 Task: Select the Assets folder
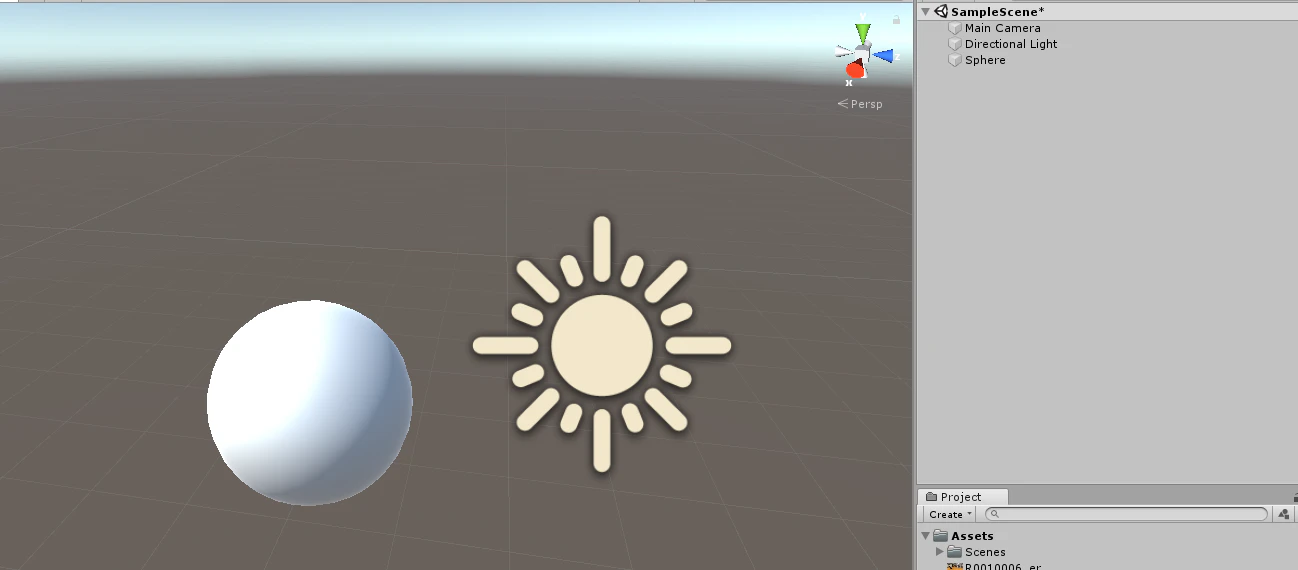pos(972,536)
